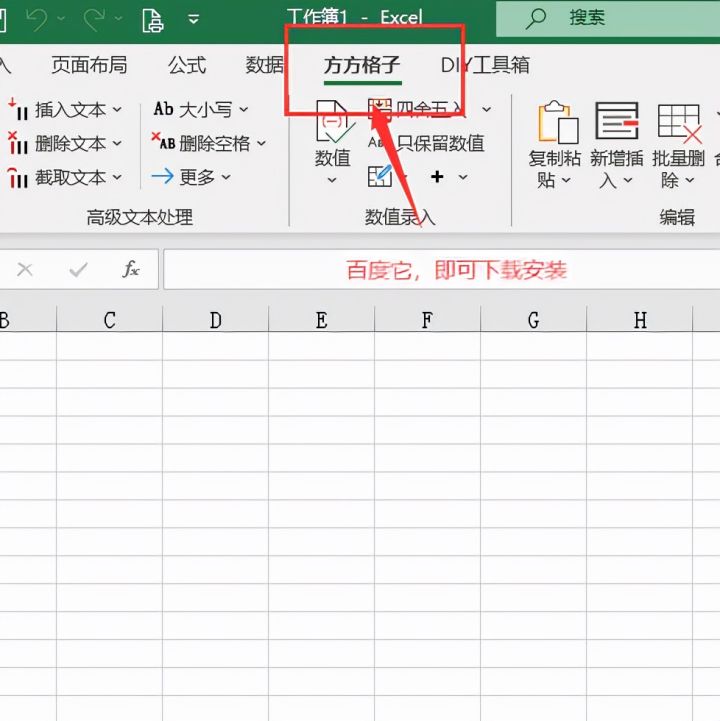This screenshot has height=721, width=720.
Task: Click the plus sign icon in 数值录入
Action: click(437, 177)
